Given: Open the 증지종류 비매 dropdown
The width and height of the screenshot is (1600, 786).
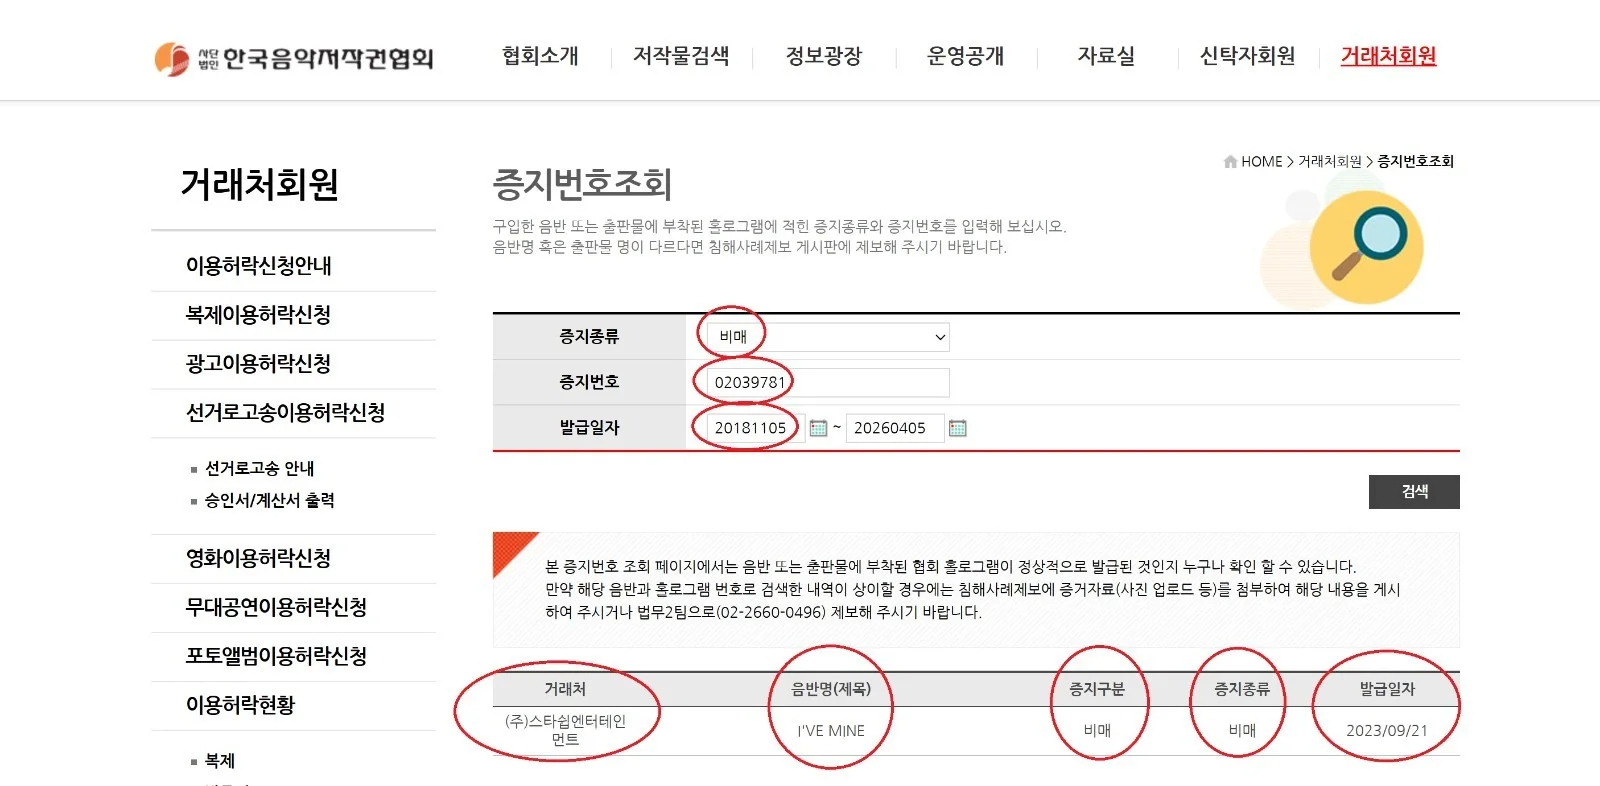Looking at the screenshot, I should (828, 337).
